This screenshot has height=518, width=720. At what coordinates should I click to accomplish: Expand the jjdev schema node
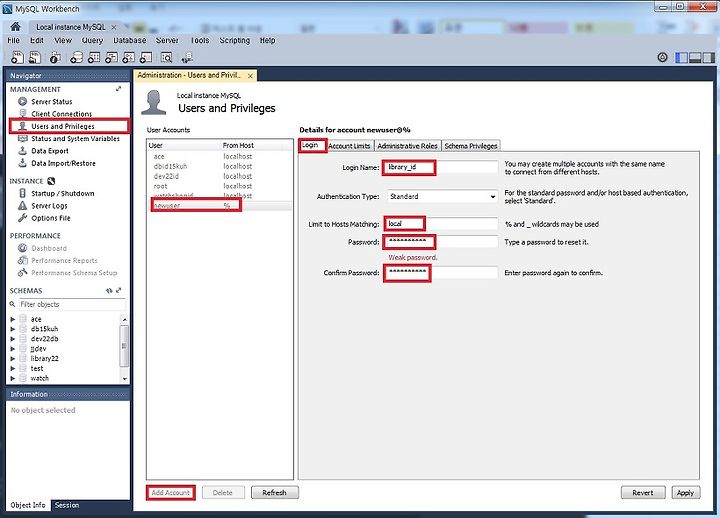pos(13,349)
